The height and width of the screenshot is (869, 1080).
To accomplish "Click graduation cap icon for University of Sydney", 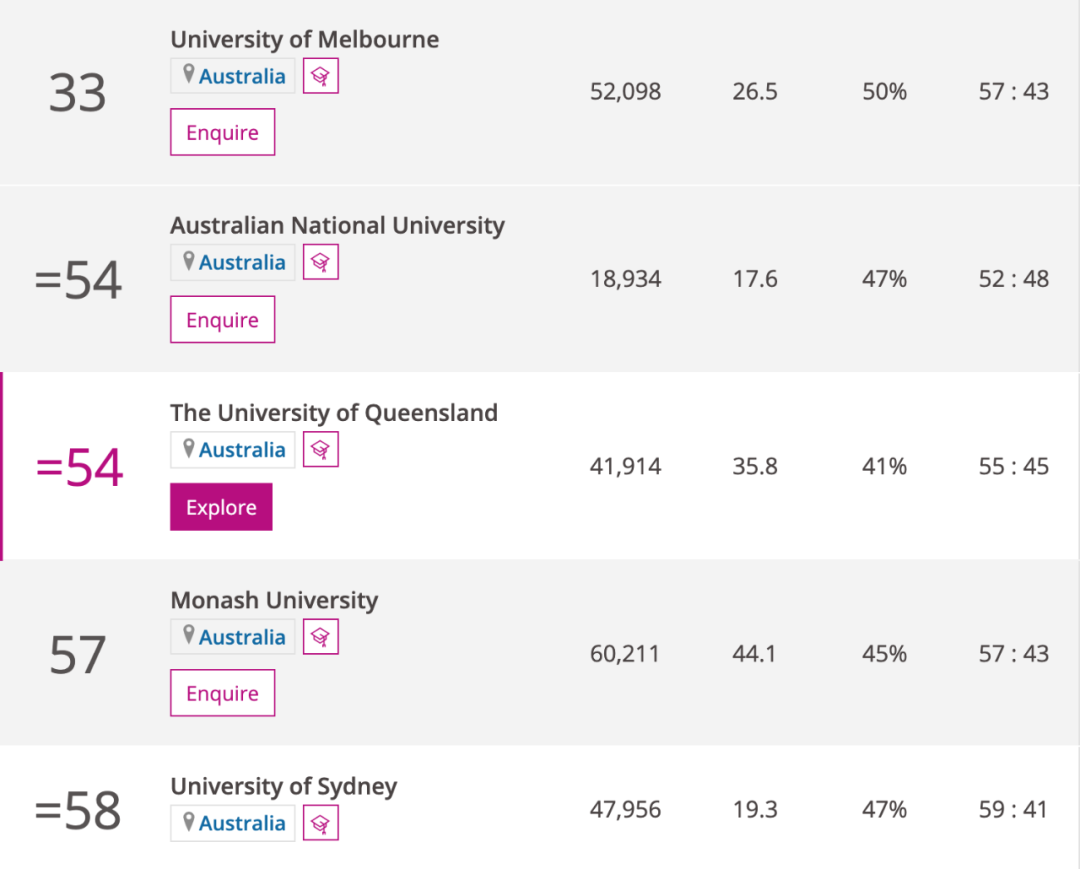I will [321, 823].
